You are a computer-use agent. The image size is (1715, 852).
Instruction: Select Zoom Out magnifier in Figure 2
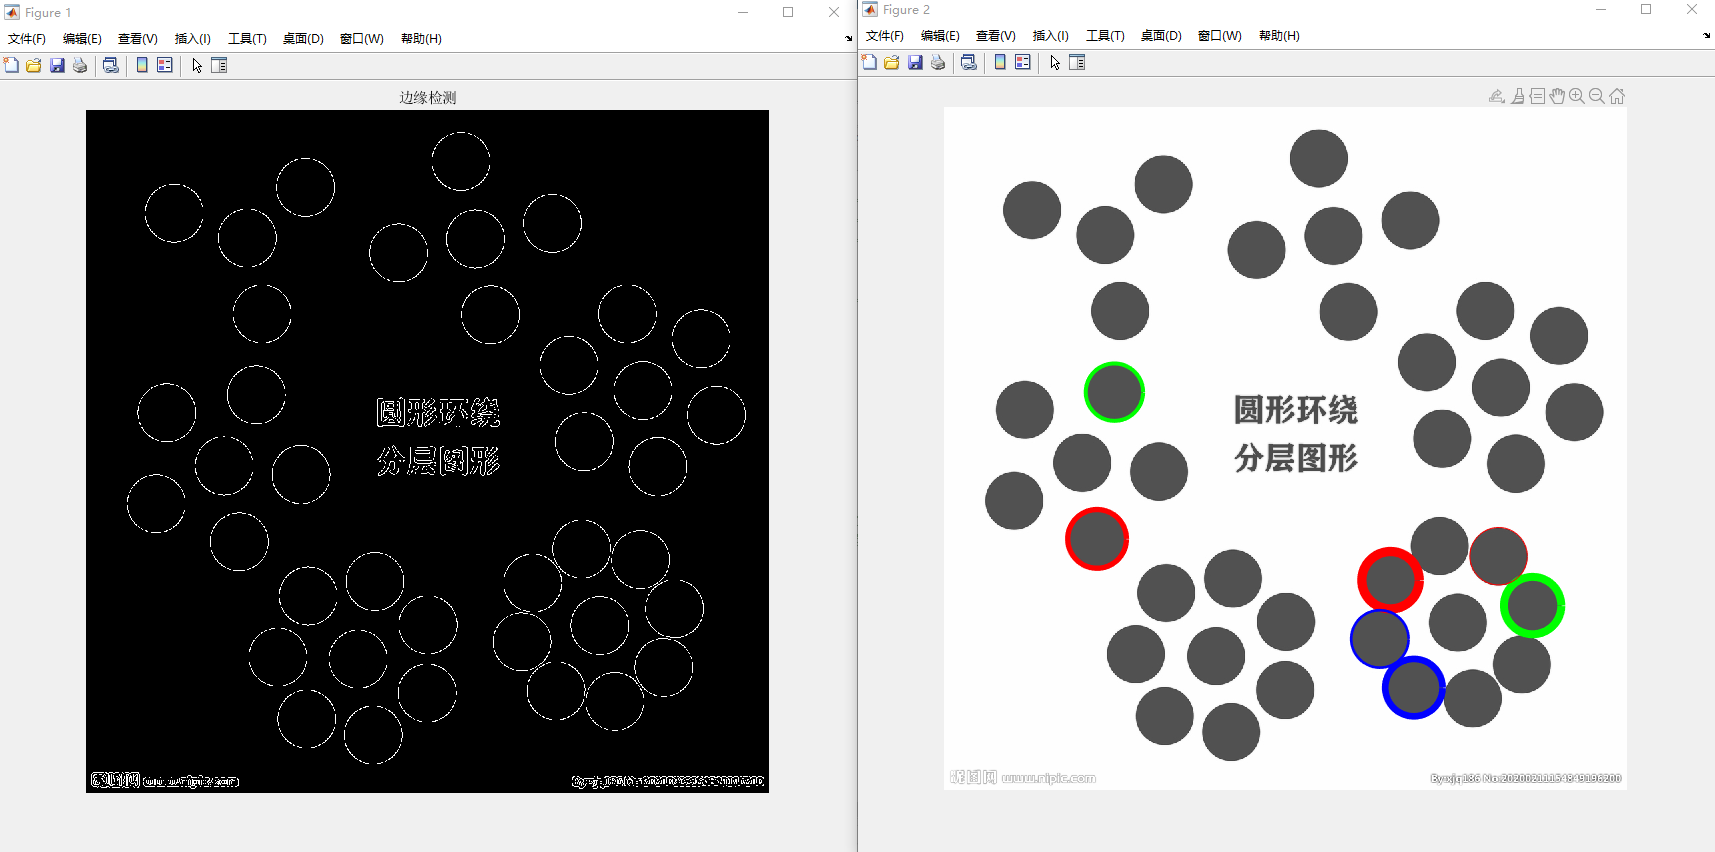coord(1597,96)
